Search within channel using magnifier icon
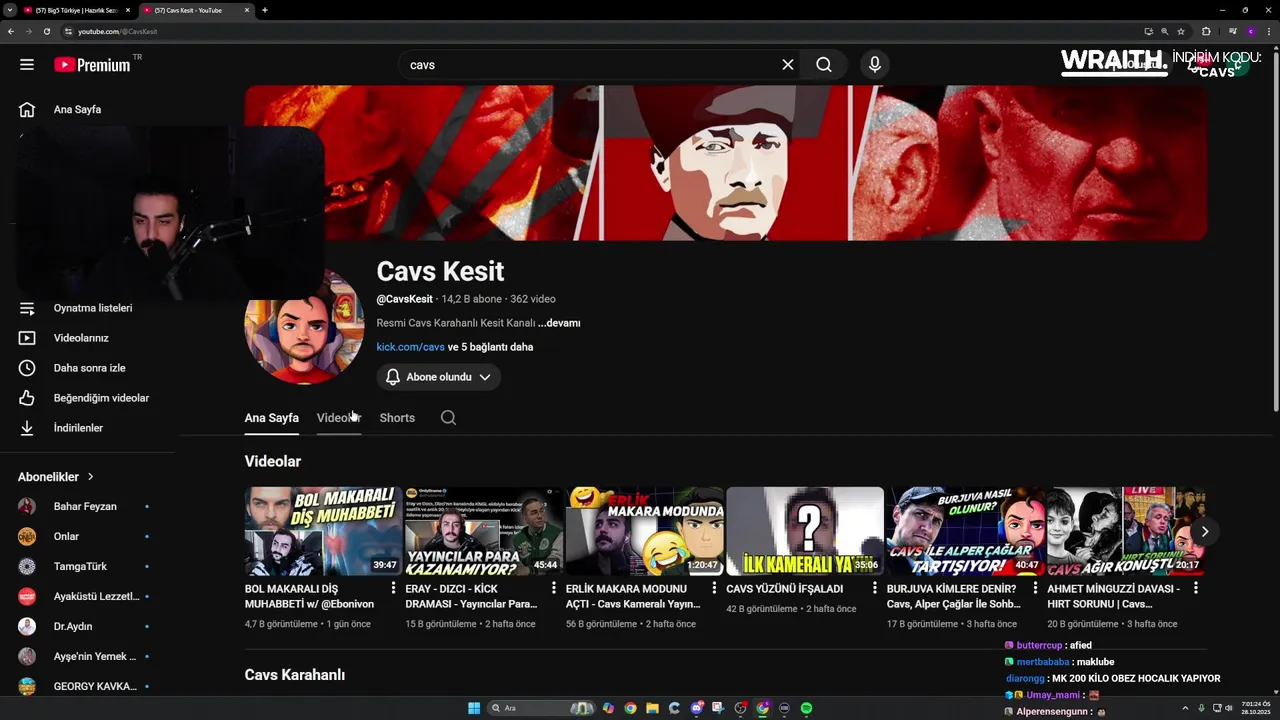Image resolution: width=1280 pixels, height=720 pixels. coord(448,418)
